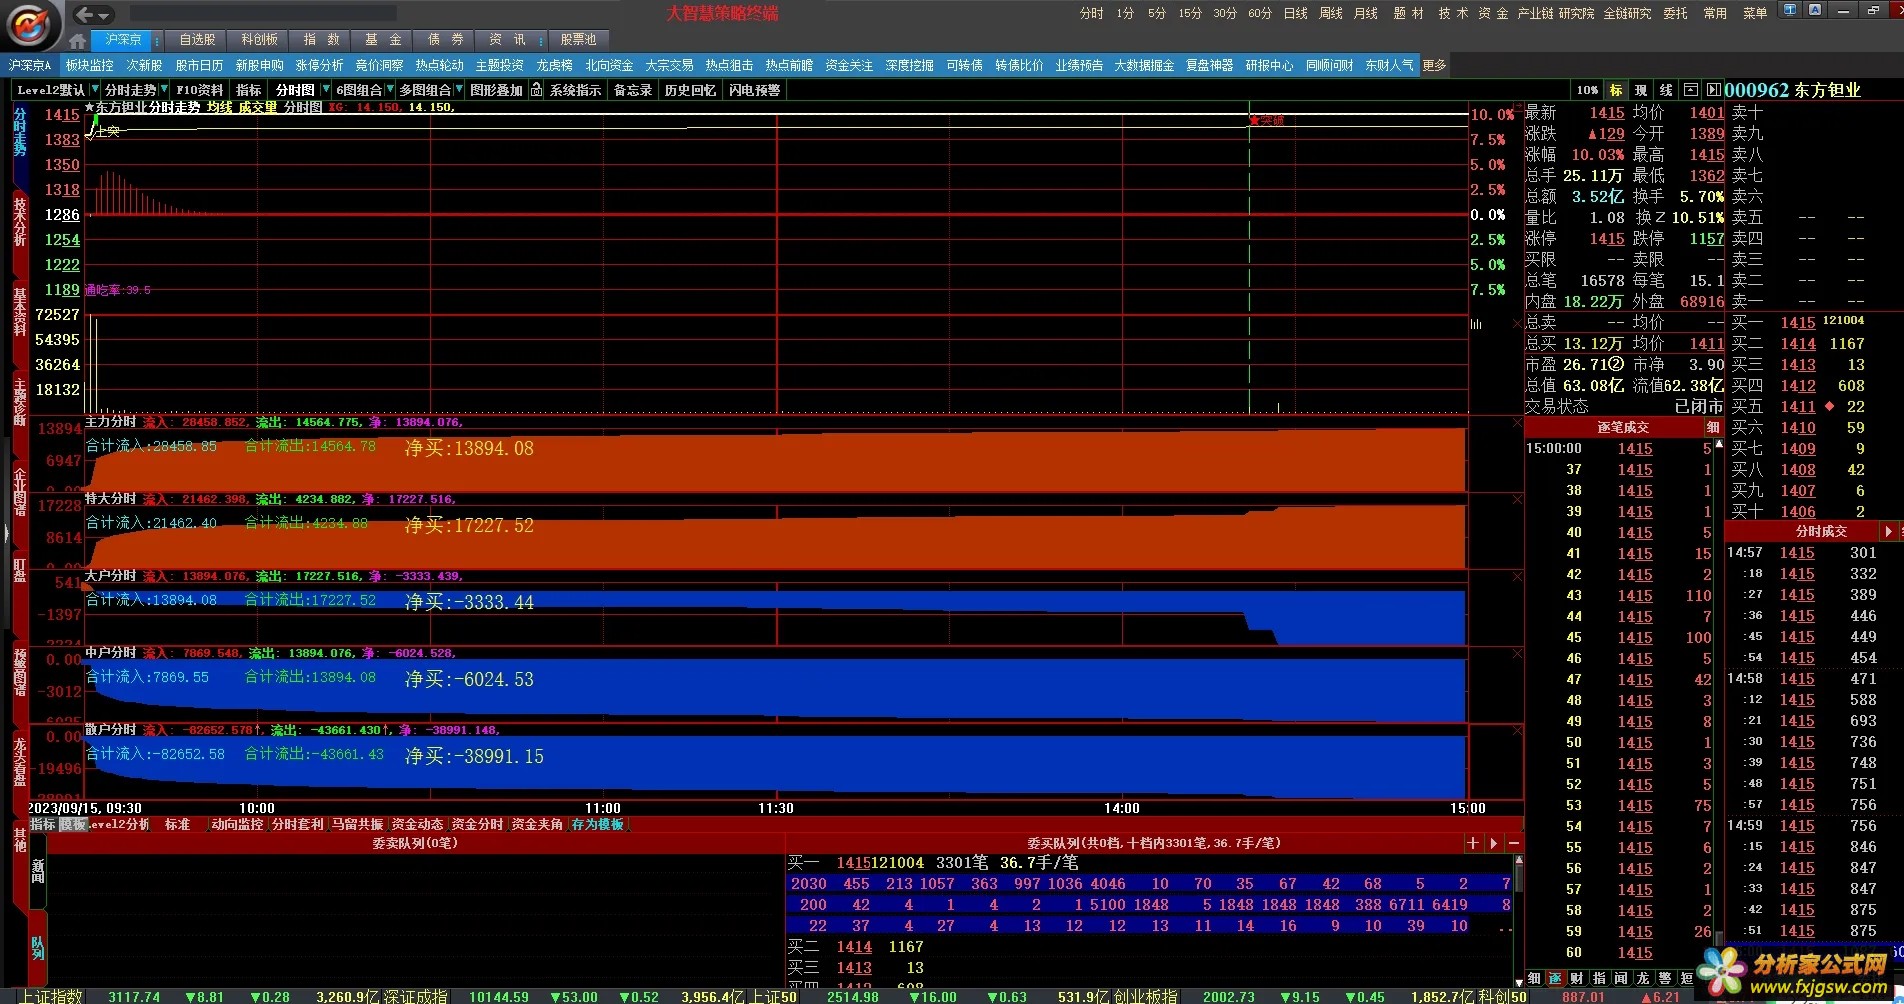Open 龙虎榜 in the blue toolbar

pyautogui.click(x=554, y=65)
